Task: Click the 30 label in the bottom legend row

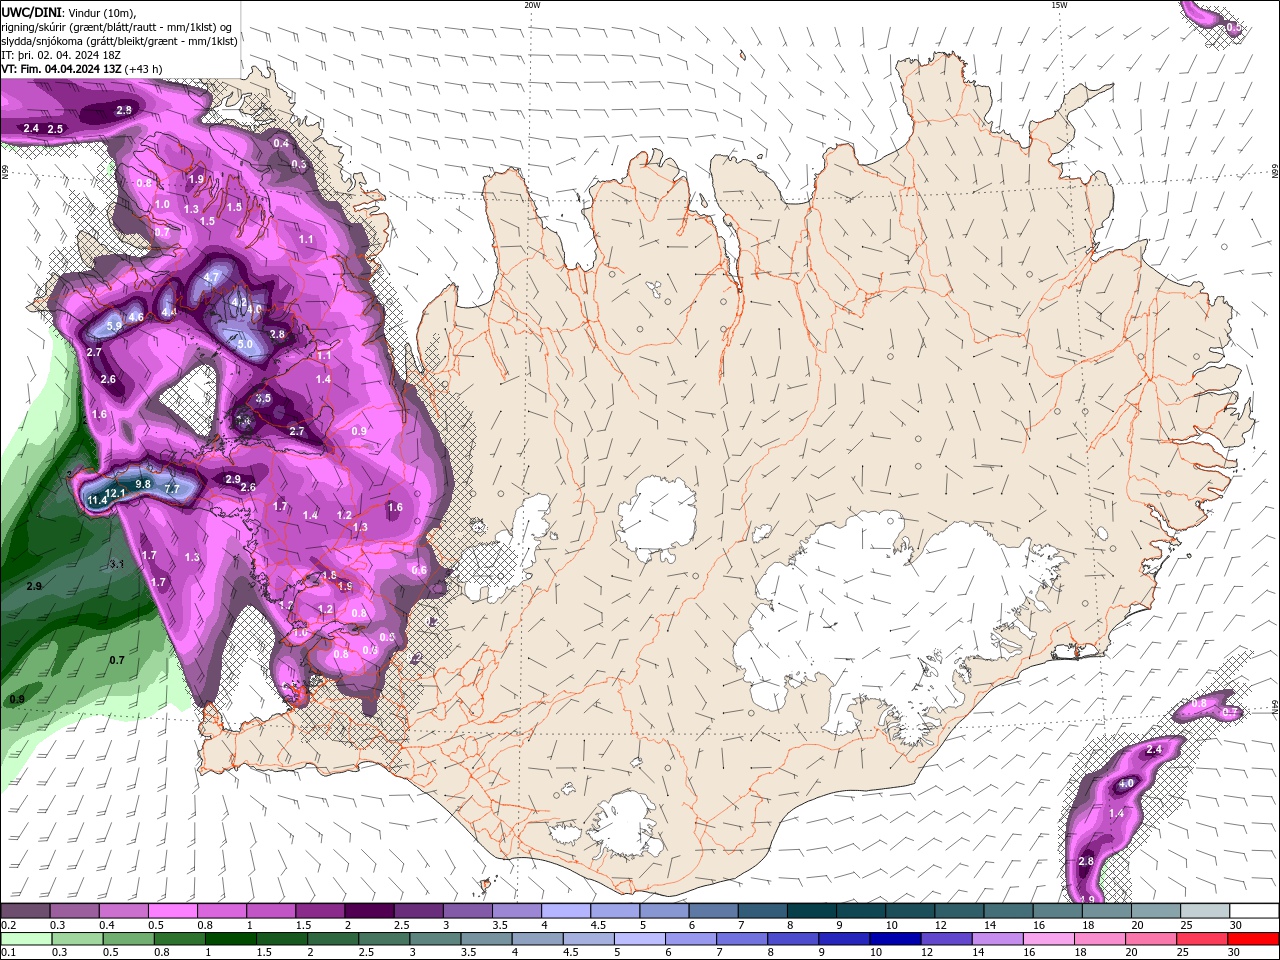Action: click(x=1233, y=953)
